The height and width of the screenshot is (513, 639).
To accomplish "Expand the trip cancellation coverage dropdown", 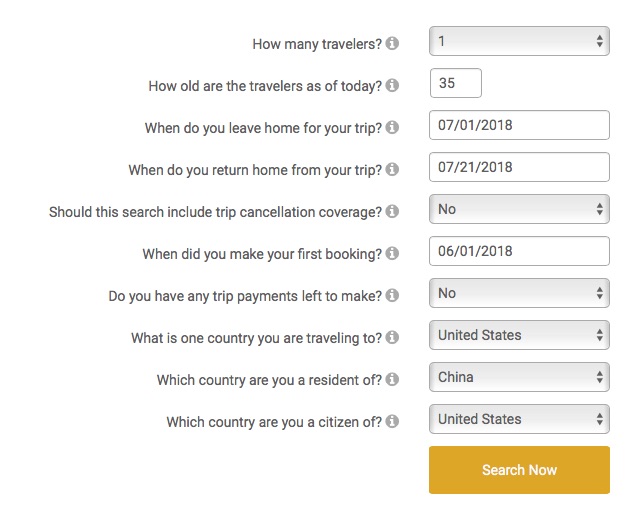I will (x=519, y=209).
